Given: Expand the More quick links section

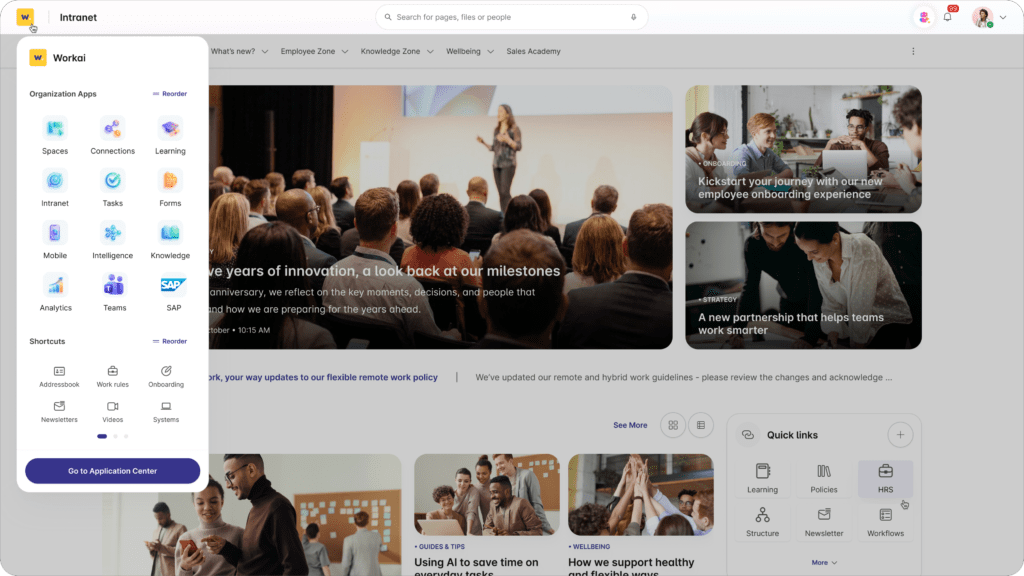Looking at the screenshot, I should 823,562.
